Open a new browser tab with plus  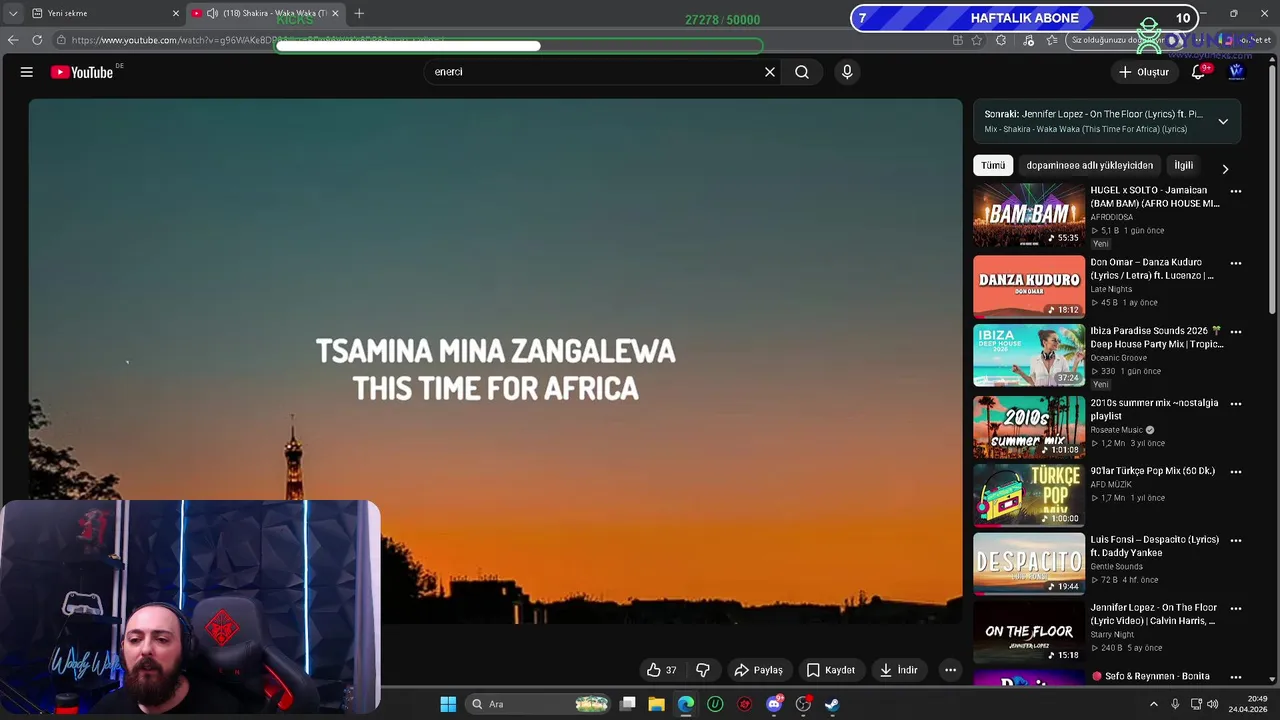coord(359,13)
